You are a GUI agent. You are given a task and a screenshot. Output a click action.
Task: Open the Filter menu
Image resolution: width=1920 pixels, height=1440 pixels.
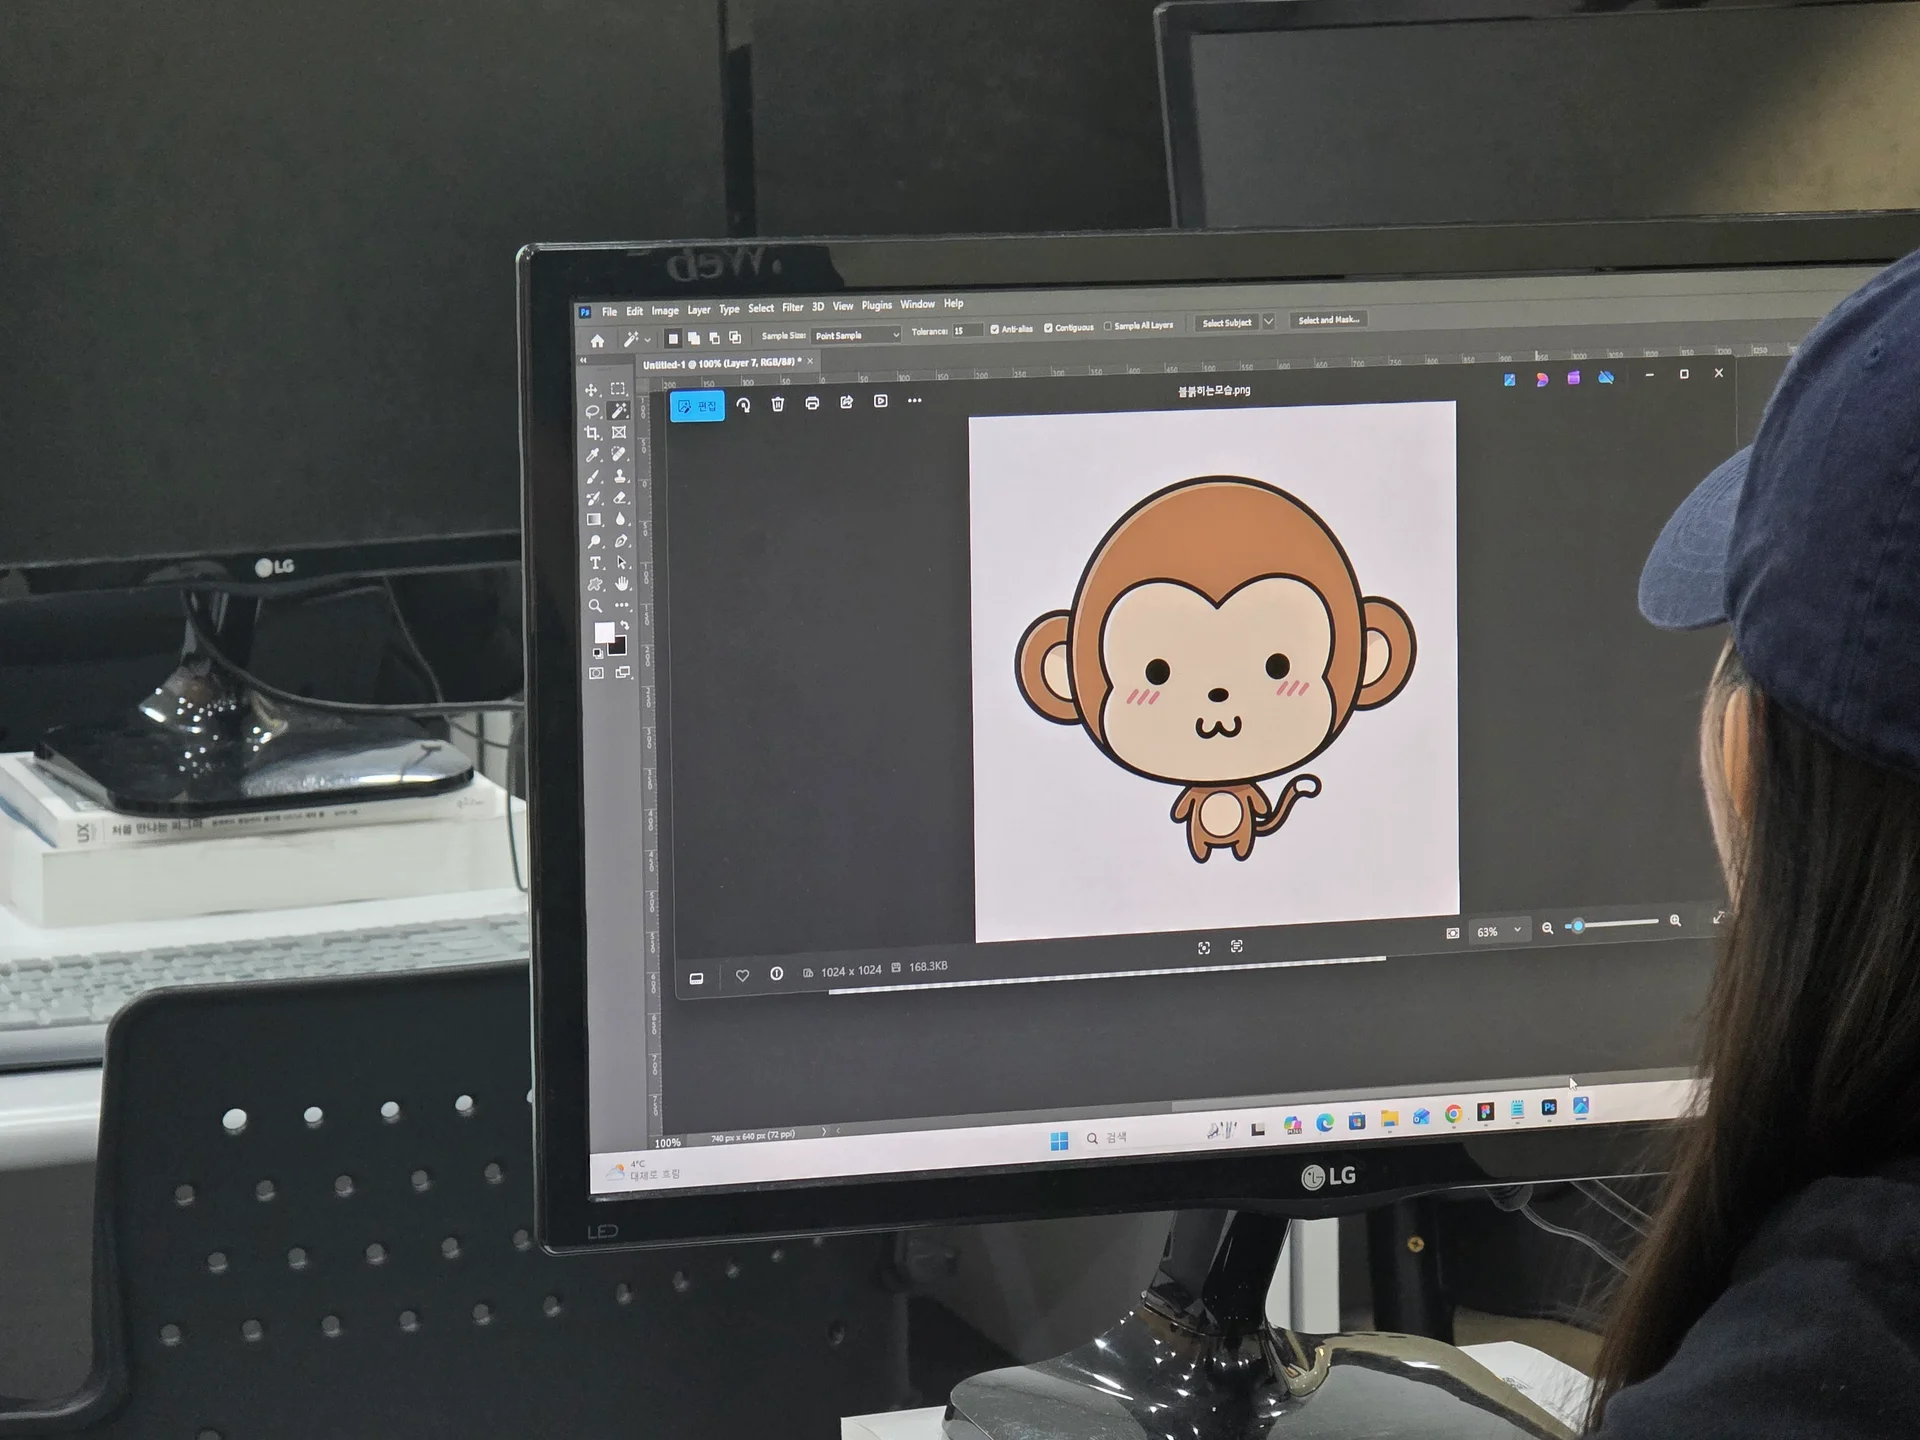click(792, 308)
